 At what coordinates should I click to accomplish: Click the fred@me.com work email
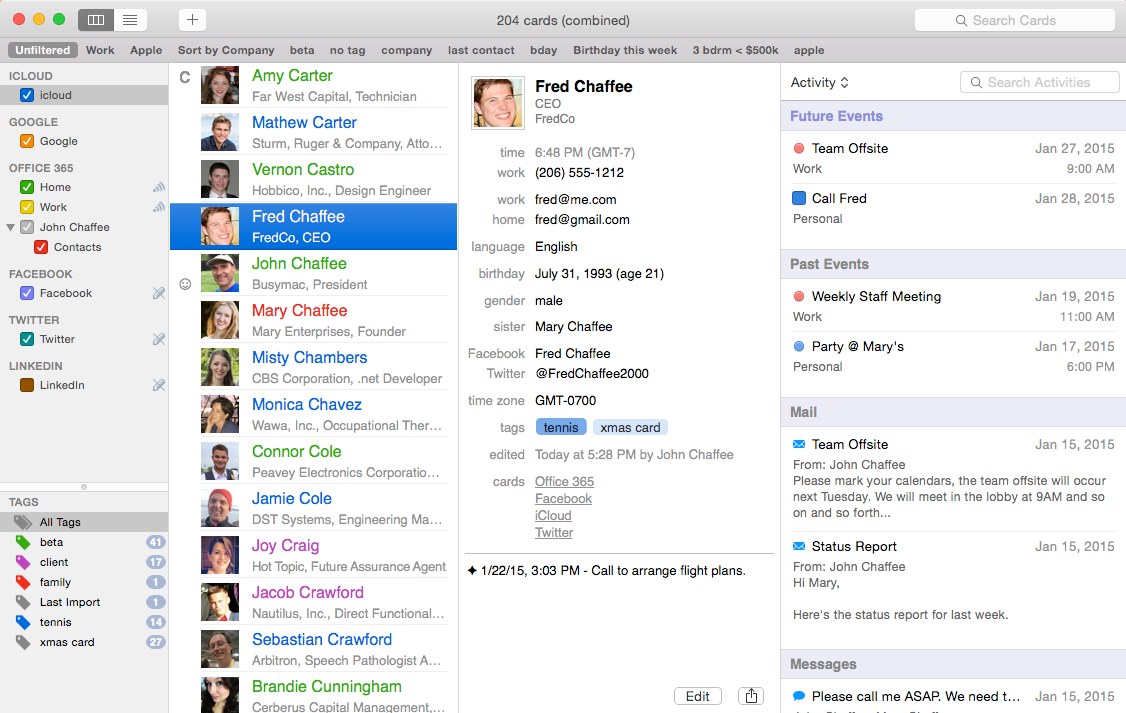click(575, 200)
